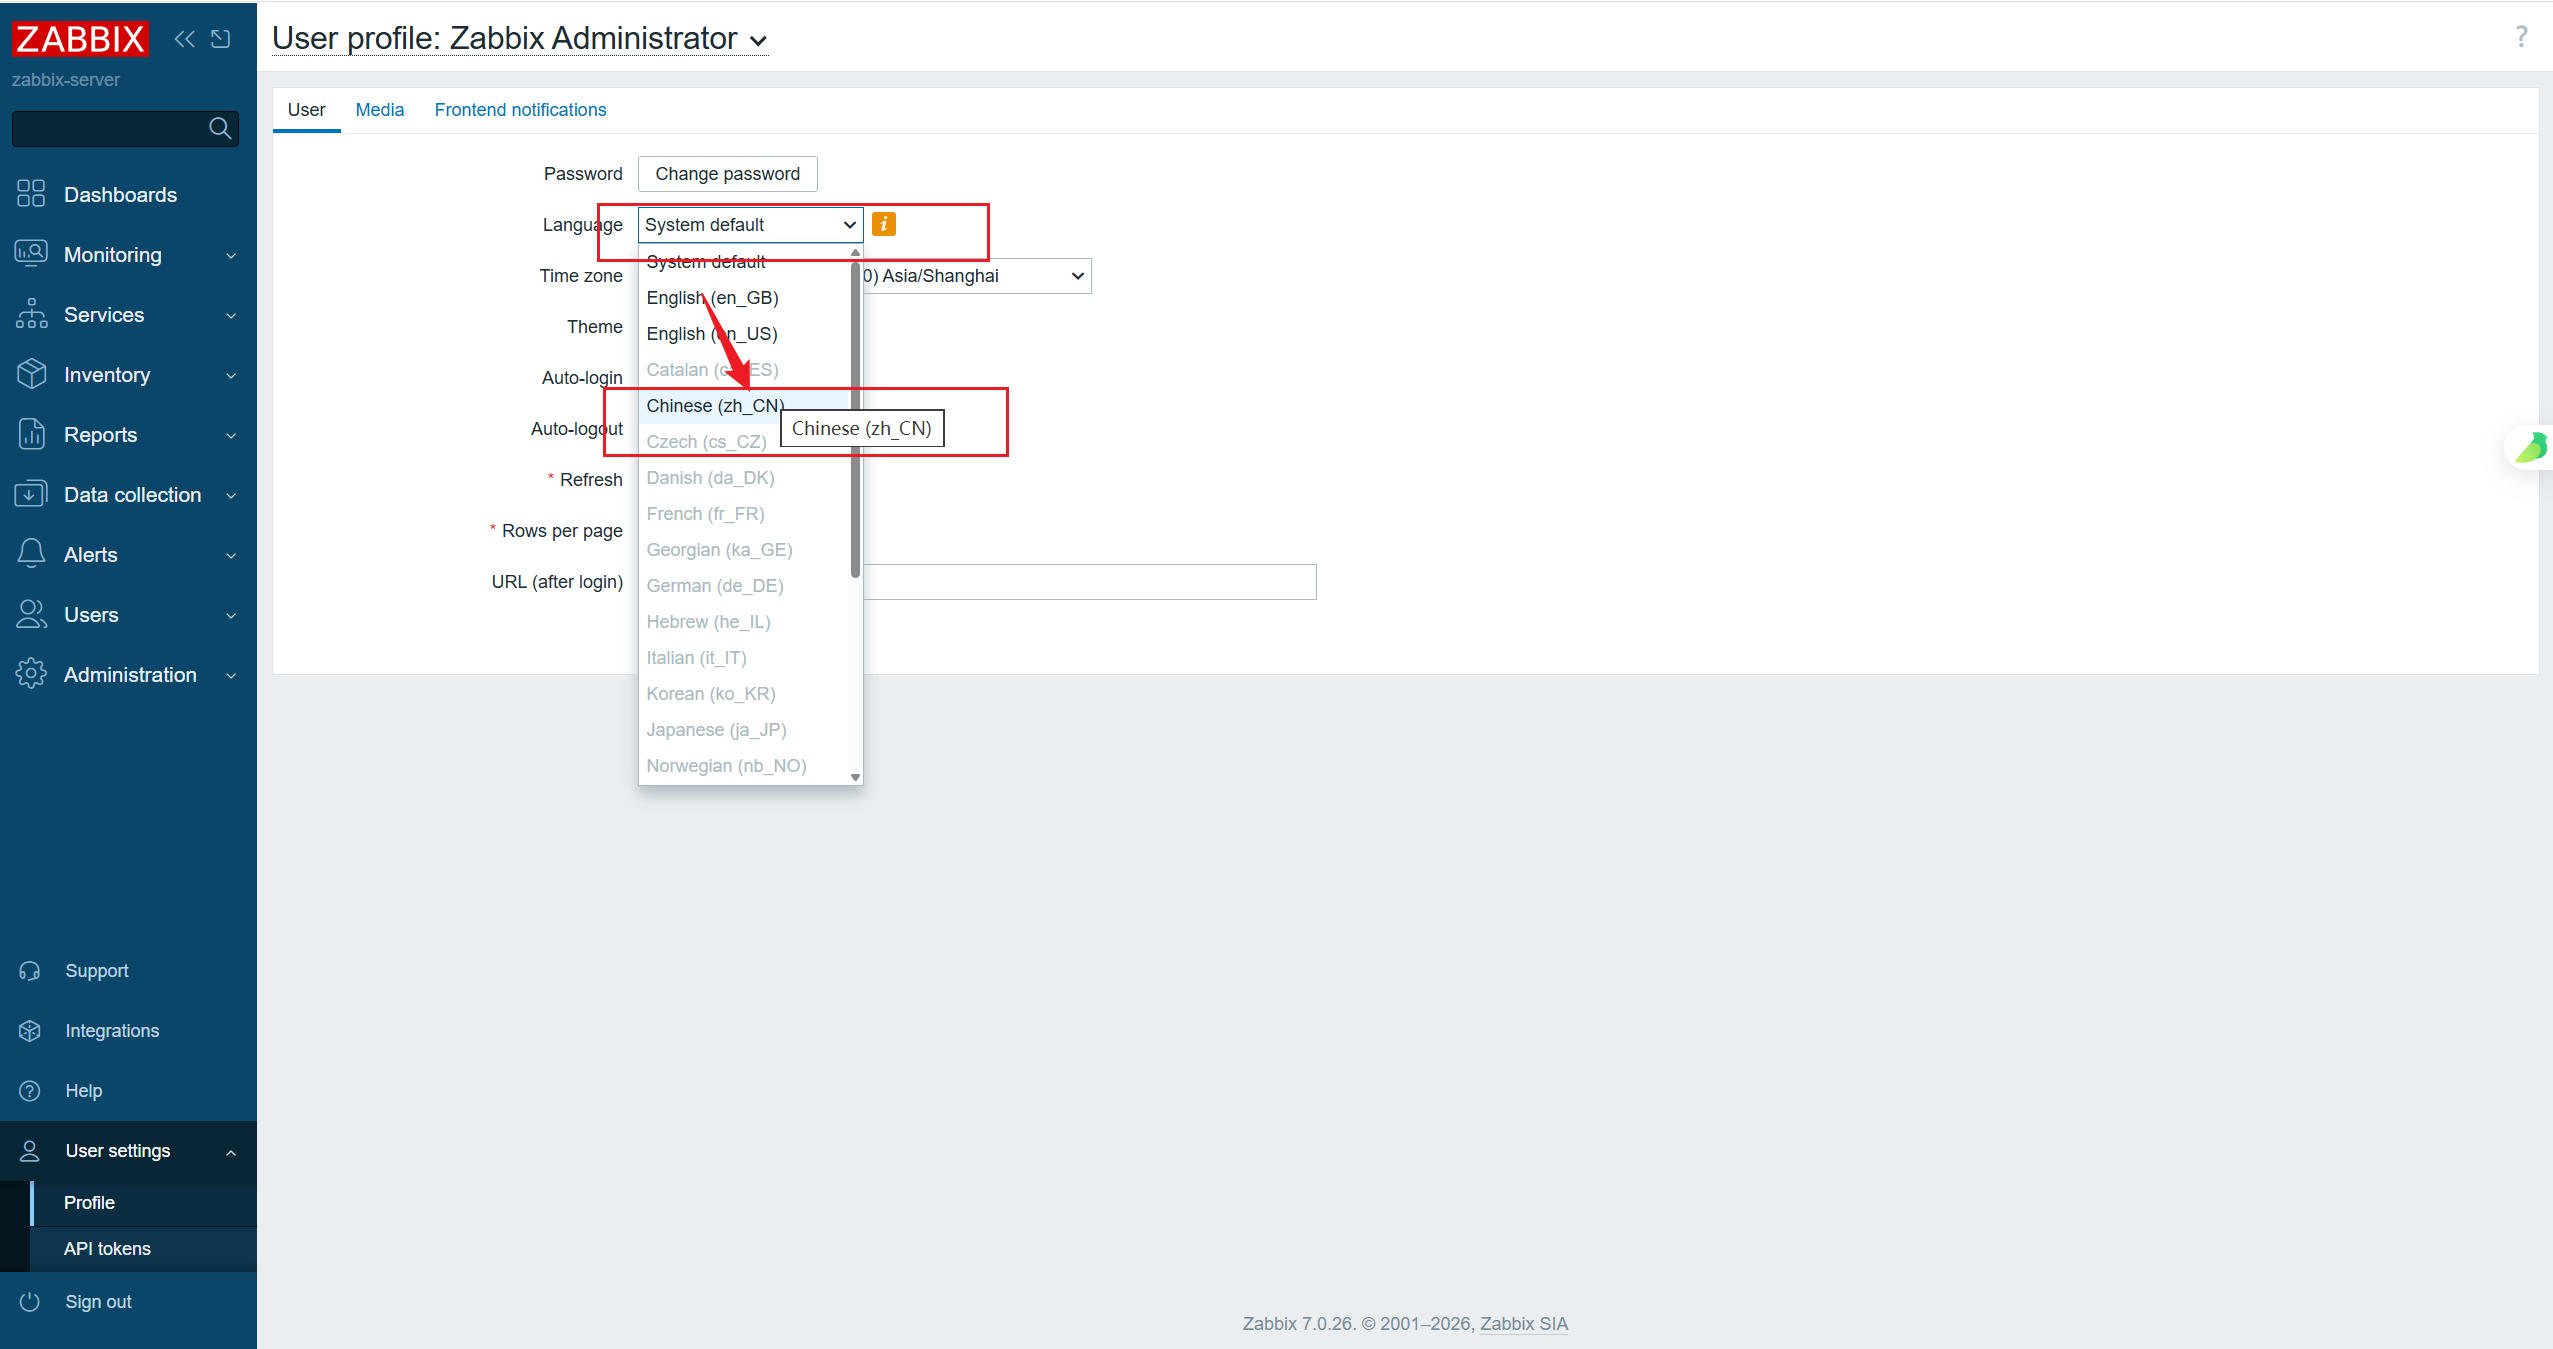Expand the Users menu chevron
Image resolution: width=2553 pixels, height=1349 pixels.
tap(231, 615)
